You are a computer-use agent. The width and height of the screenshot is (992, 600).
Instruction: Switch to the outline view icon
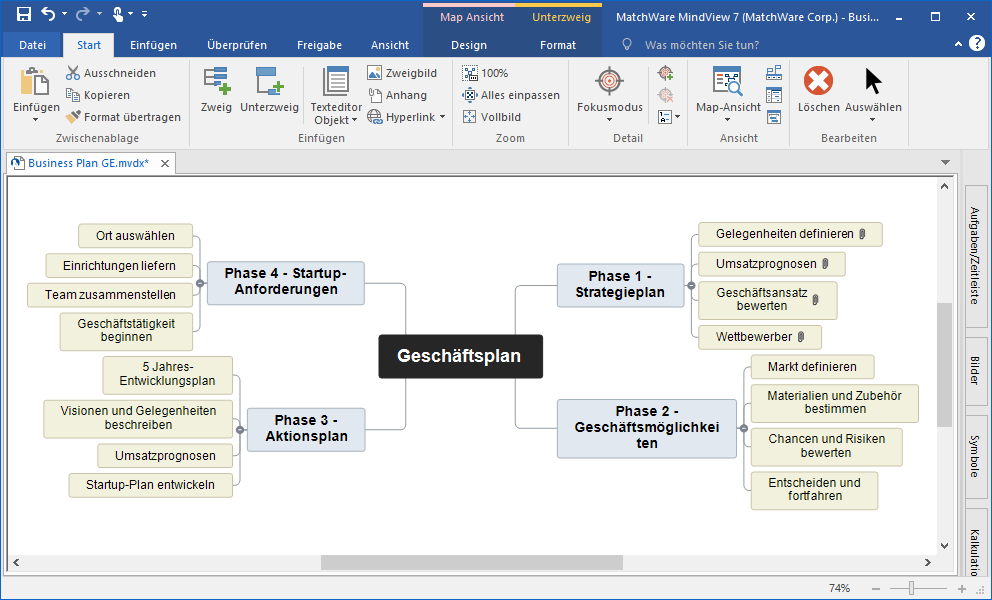[774, 95]
